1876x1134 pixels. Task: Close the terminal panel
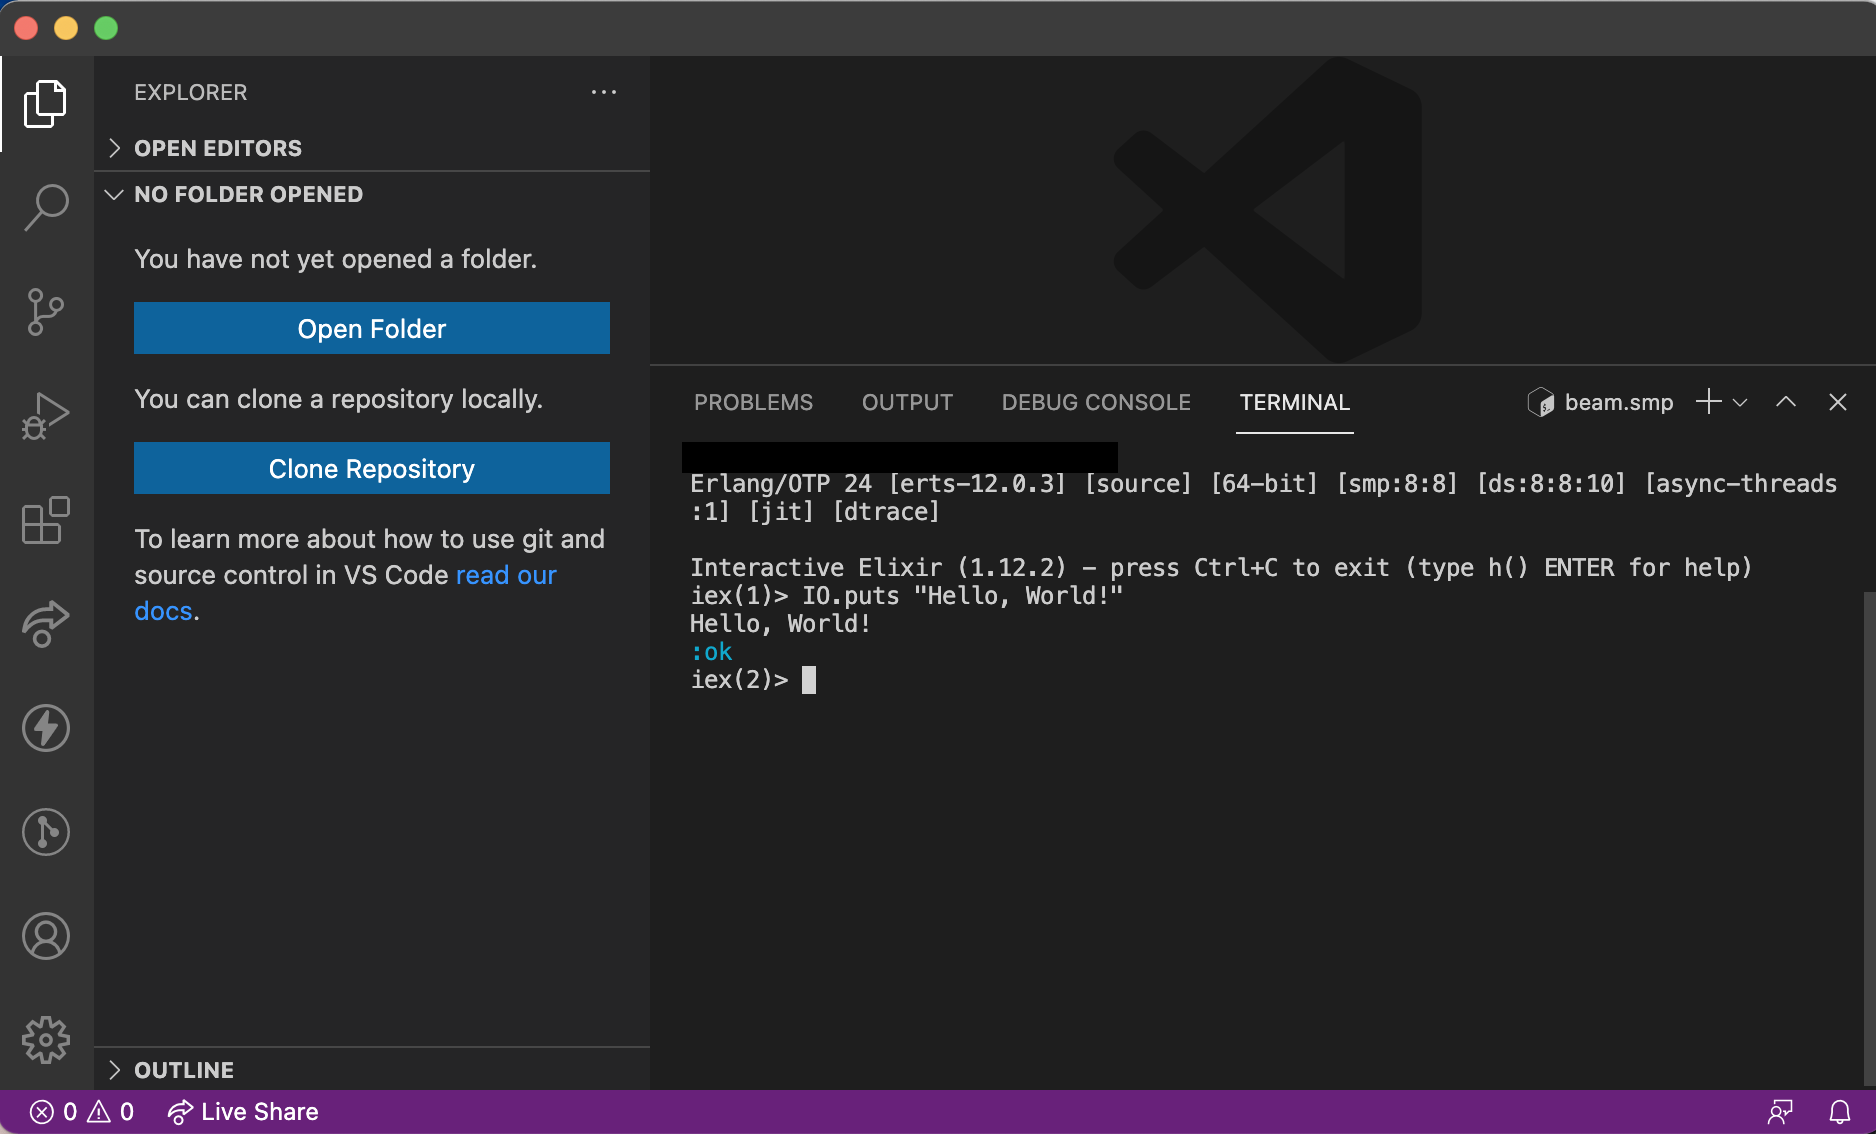tap(1838, 402)
